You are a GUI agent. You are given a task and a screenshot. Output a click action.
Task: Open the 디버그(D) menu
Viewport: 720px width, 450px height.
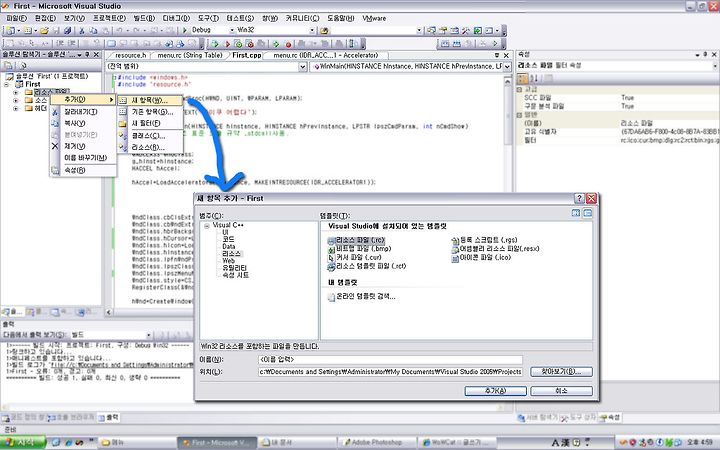(x=176, y=18)
